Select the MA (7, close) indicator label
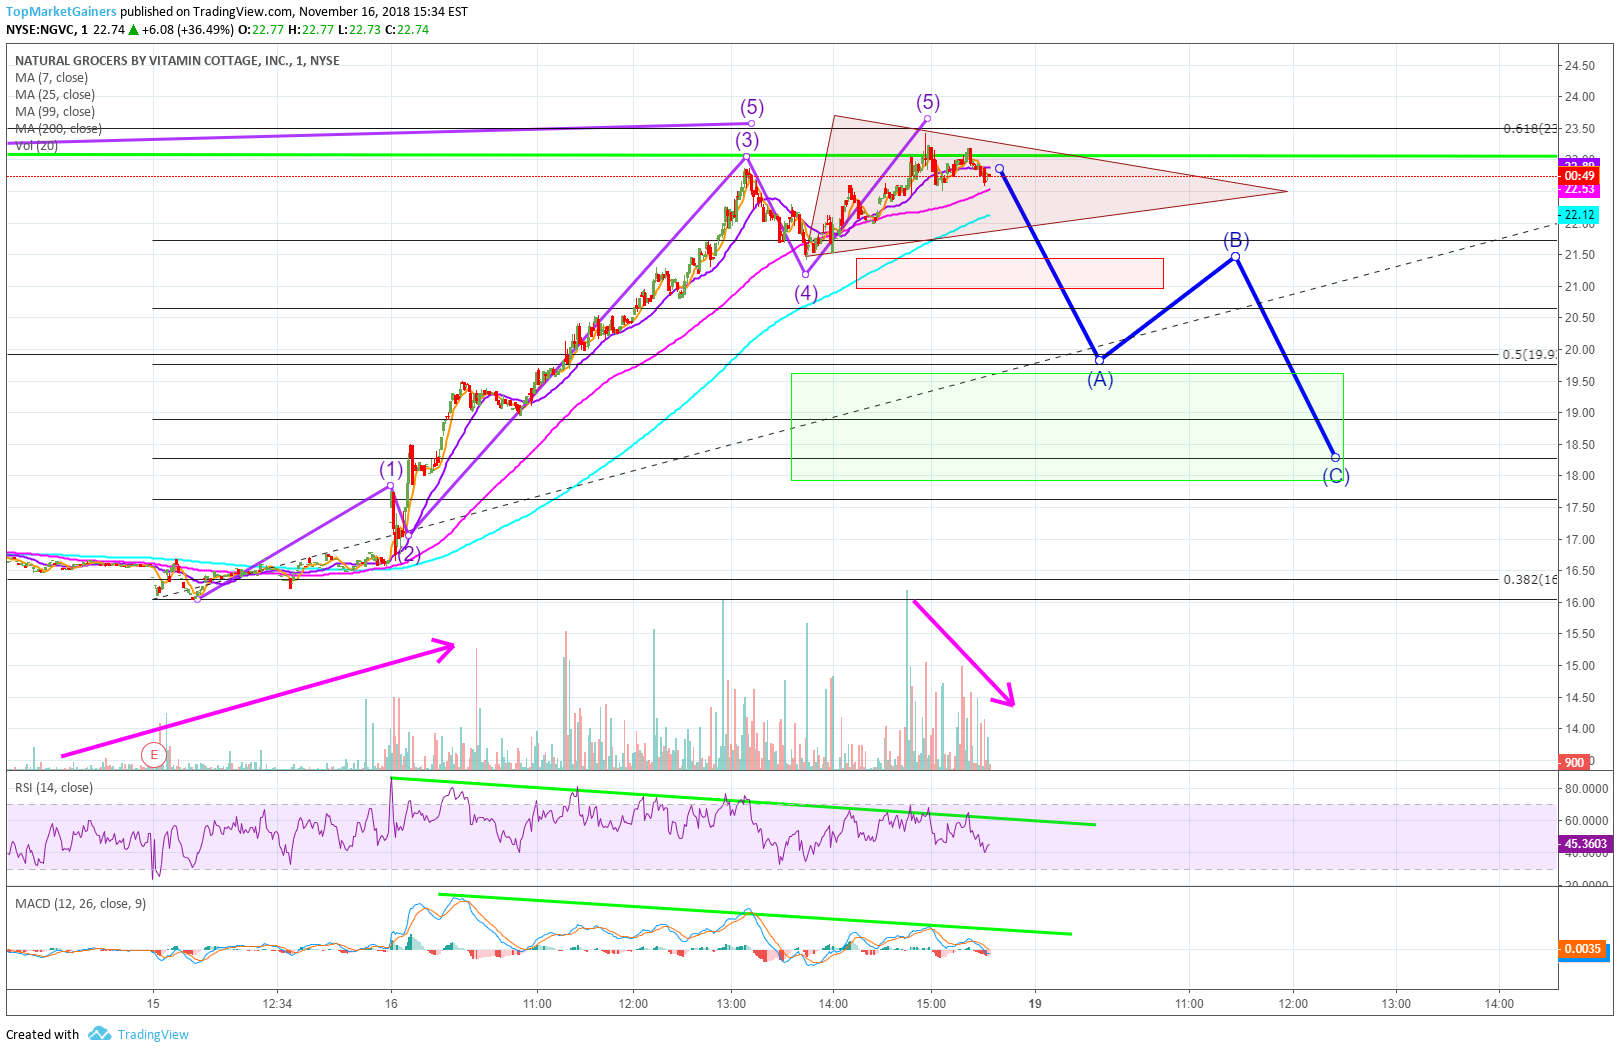 51,78
